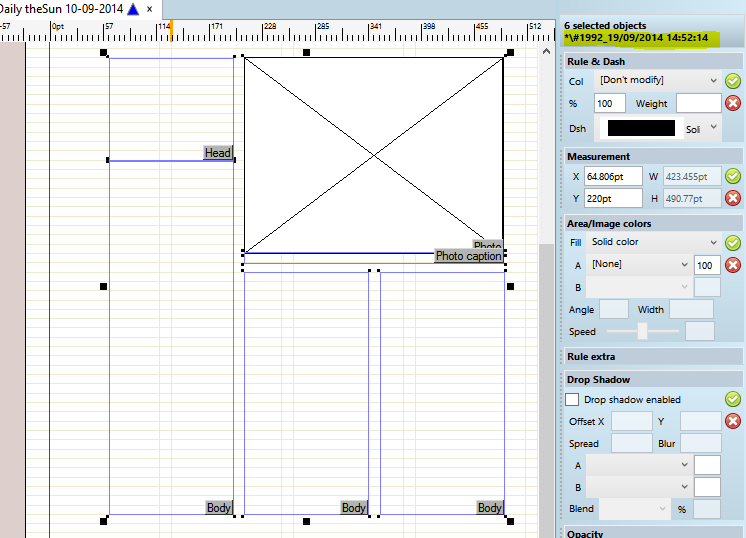
Task: Click the 6 selected objects text
Action: coord(605,26)
